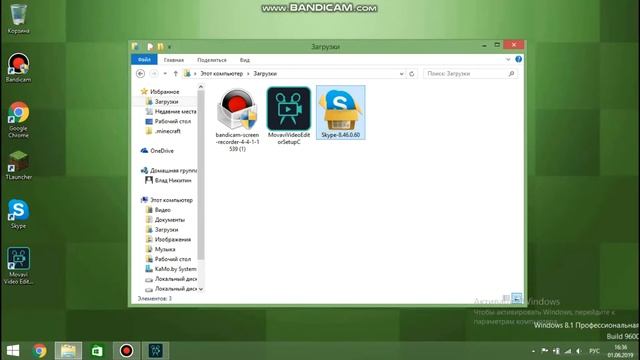Open the volume speaker tray icon
Image resolution: width=640 pixels, height=360 pixels.
pos(579,351)
